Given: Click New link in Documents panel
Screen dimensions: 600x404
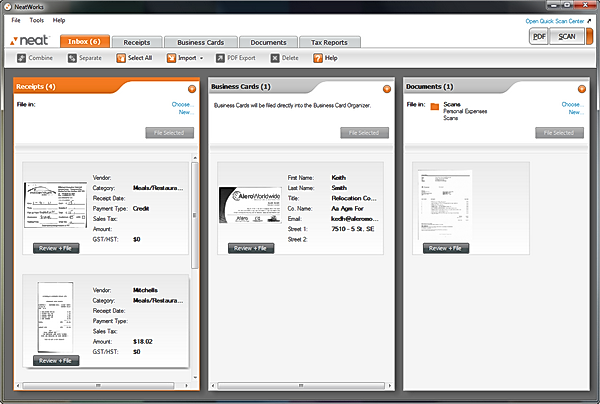Looking at the screenshot, I should click(x=576, y=112).
